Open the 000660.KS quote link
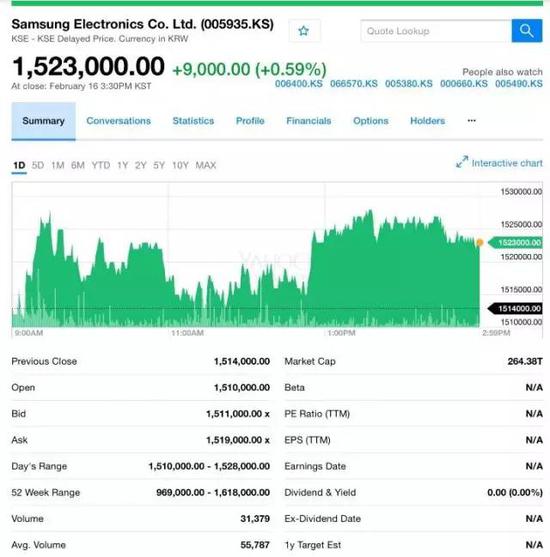The height and width of the screenshot is (557, 550). 464,84
